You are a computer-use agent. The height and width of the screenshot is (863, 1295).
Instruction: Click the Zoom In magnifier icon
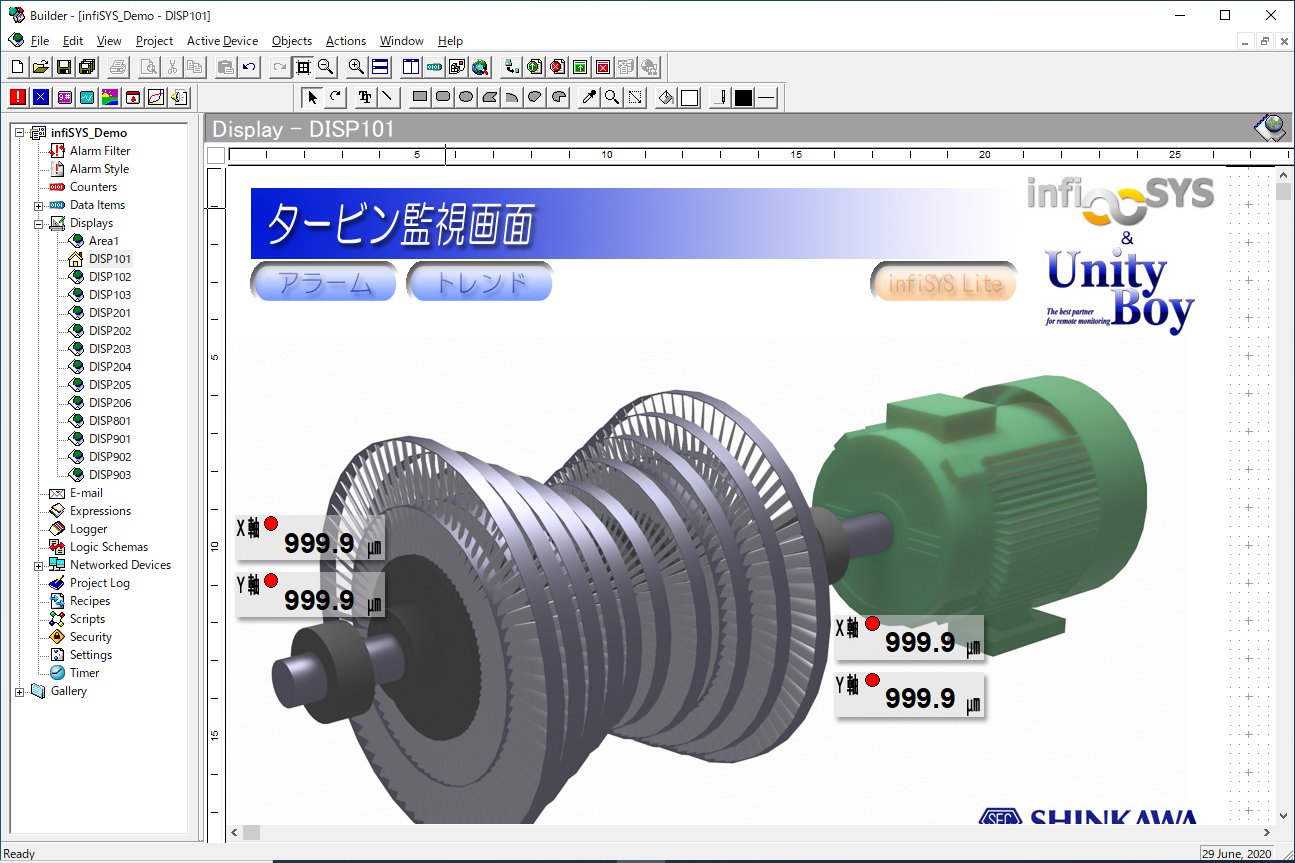pos(357,67)
